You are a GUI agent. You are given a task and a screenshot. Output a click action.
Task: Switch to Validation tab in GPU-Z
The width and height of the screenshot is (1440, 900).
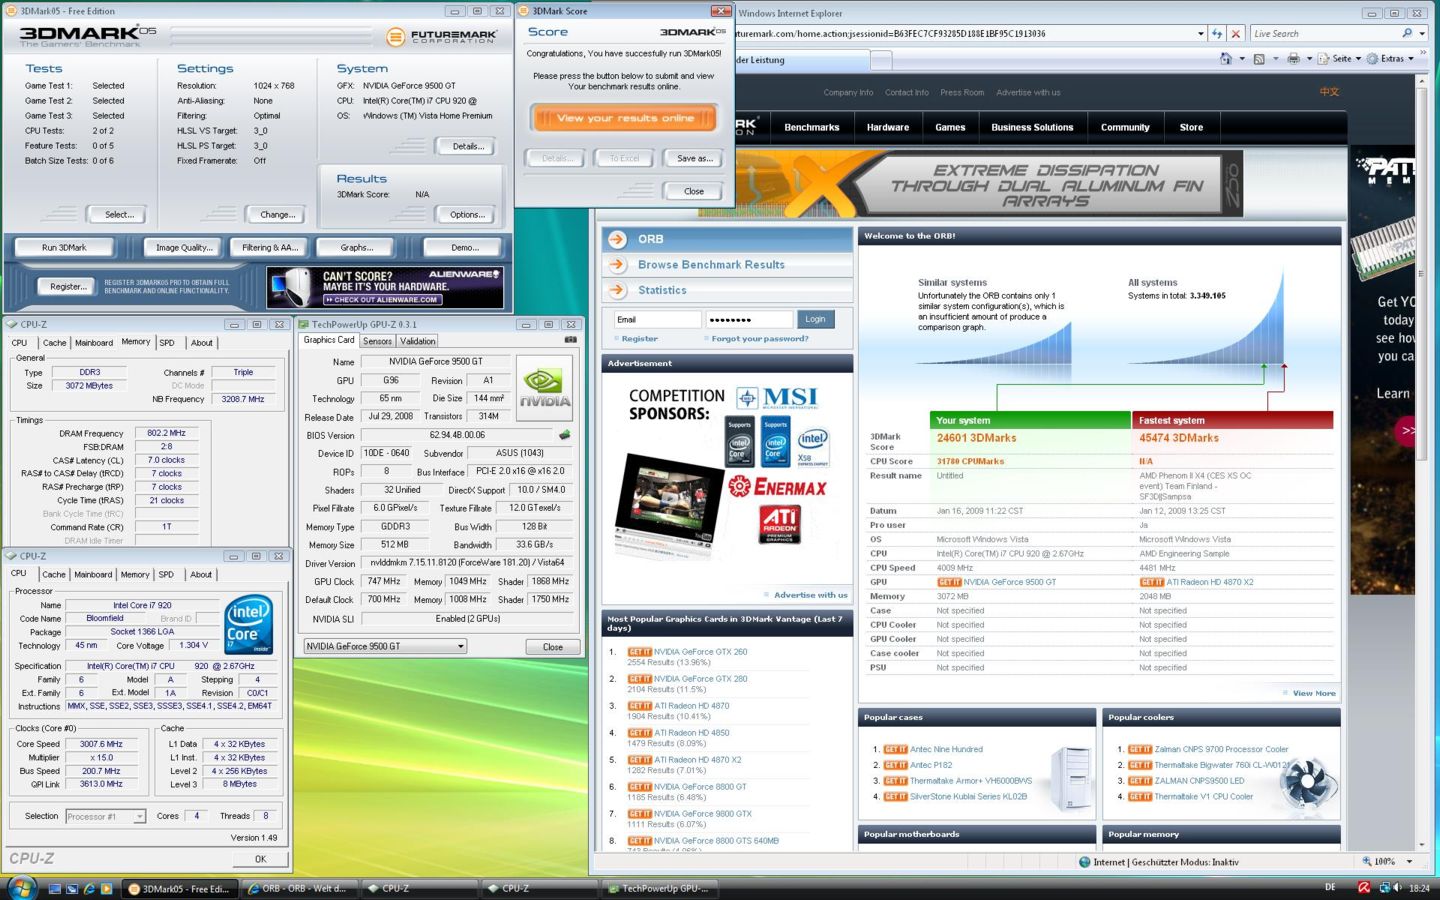[x=418, y=341]
